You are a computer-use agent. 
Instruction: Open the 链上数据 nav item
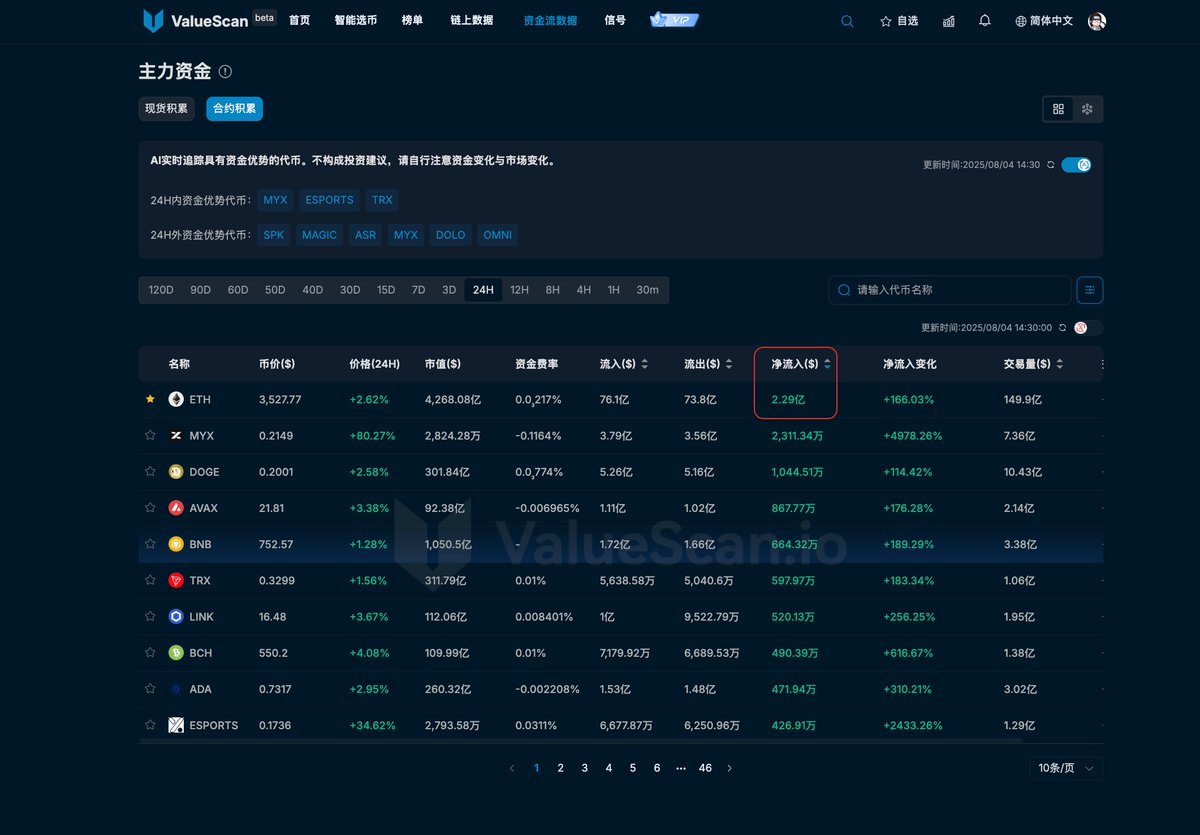tap(472, 20)
